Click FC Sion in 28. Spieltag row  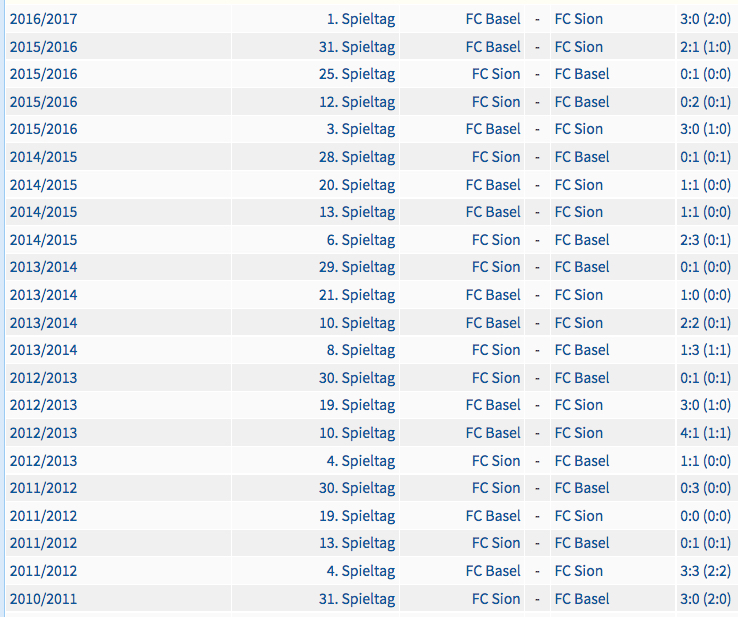point(496,157)
